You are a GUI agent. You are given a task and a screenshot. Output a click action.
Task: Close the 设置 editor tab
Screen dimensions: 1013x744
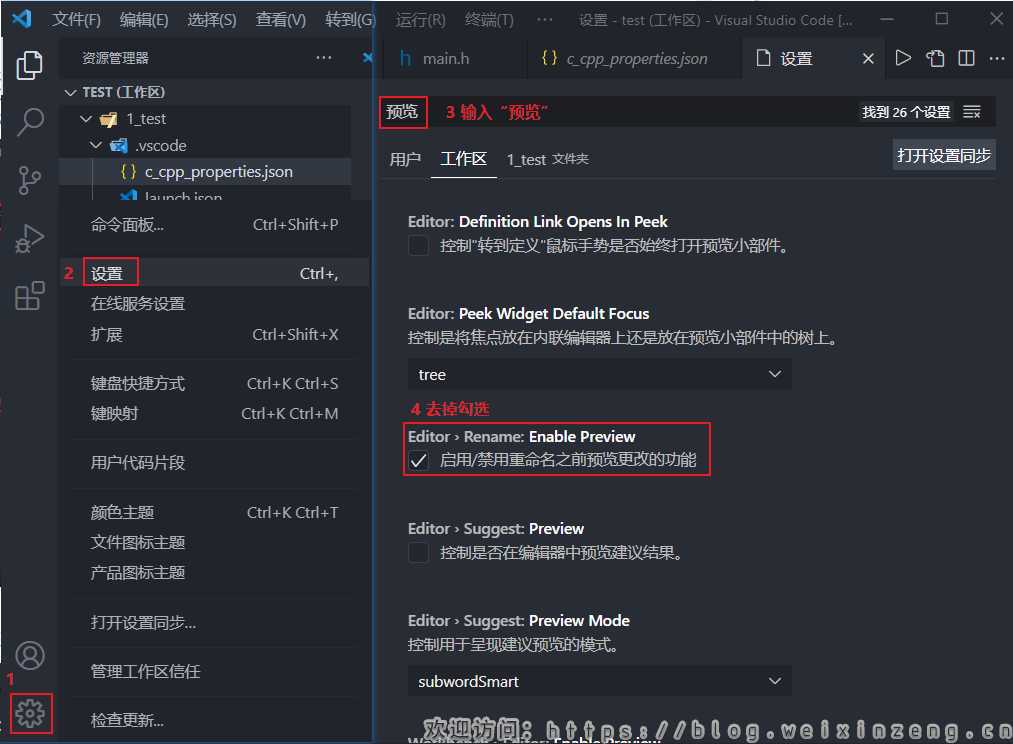pyautogui.click(x=868, y=59)
